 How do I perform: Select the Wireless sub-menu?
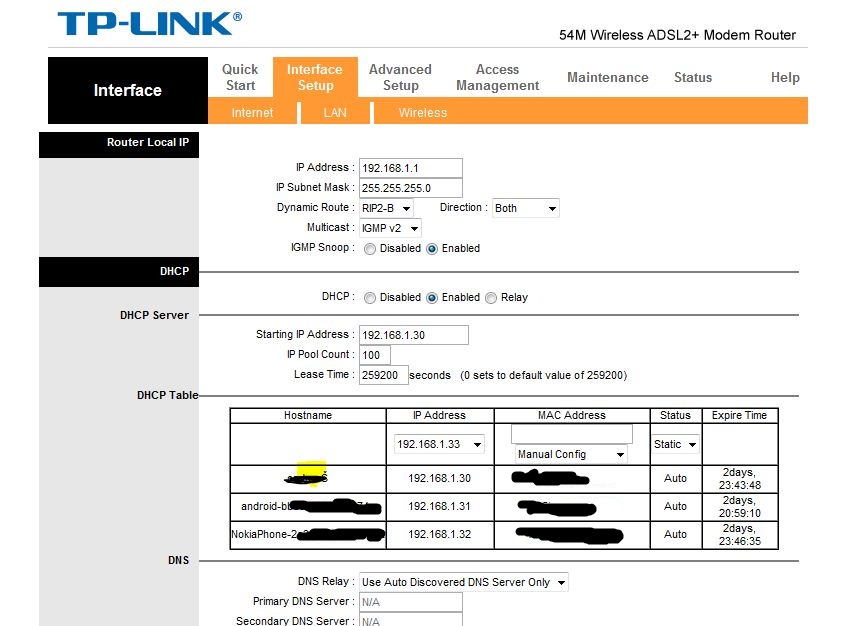pos(423,113)
